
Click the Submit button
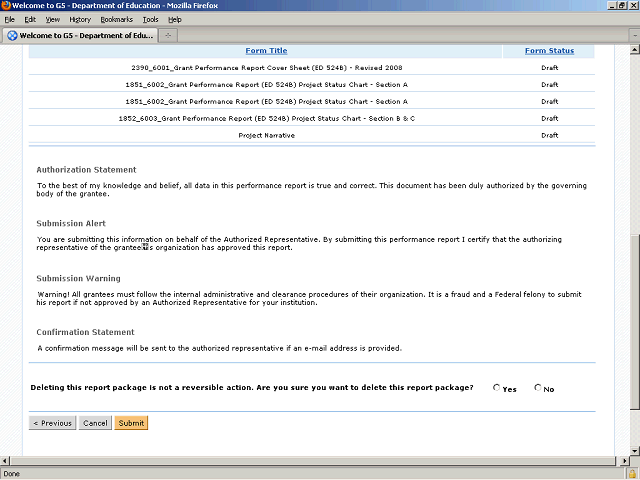pos(131,423)
